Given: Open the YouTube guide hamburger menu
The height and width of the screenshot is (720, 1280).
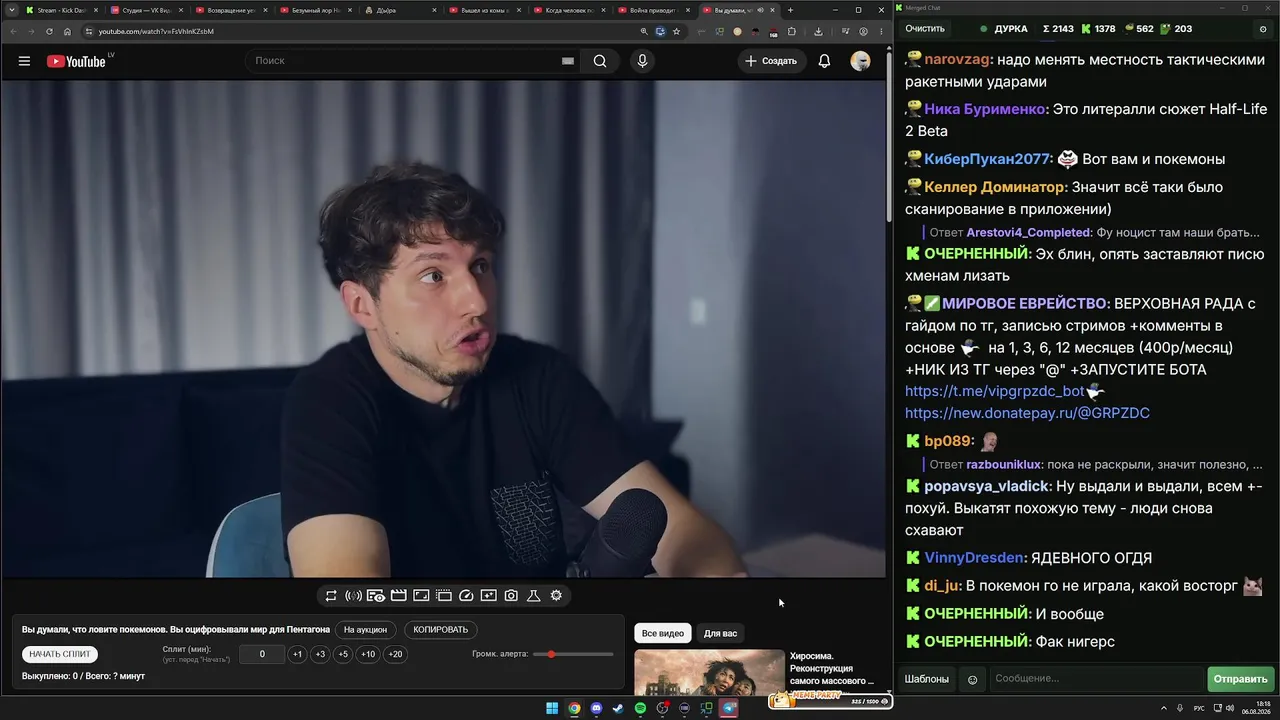Looking at the screenshot, I should (x=24, y=61).
